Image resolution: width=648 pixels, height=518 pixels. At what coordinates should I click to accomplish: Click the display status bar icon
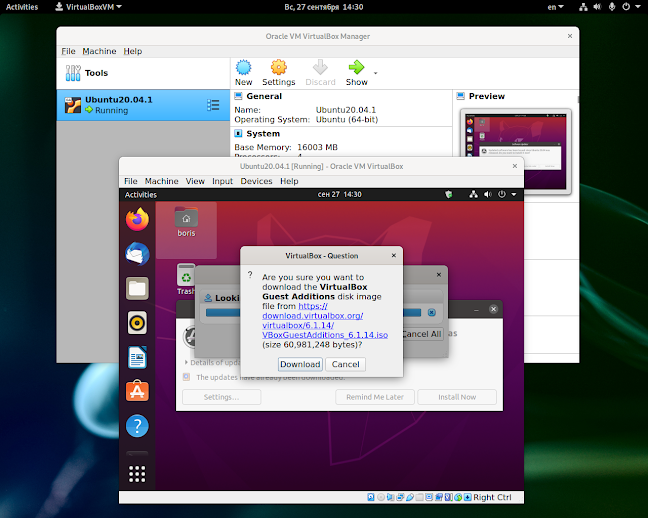tap(429, 497)
